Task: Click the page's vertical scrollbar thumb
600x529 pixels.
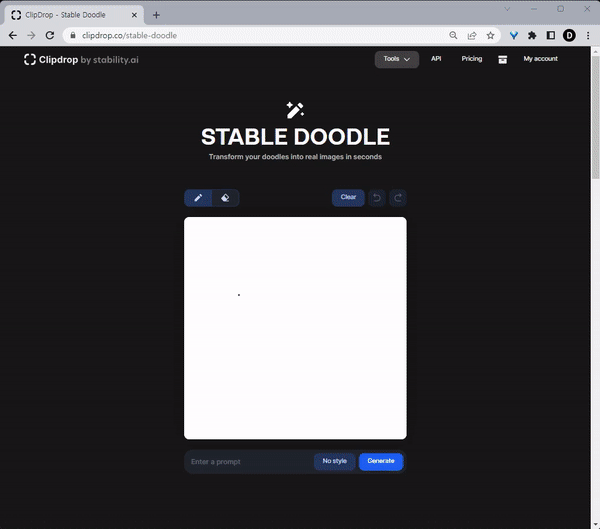Action: (595, 117)
